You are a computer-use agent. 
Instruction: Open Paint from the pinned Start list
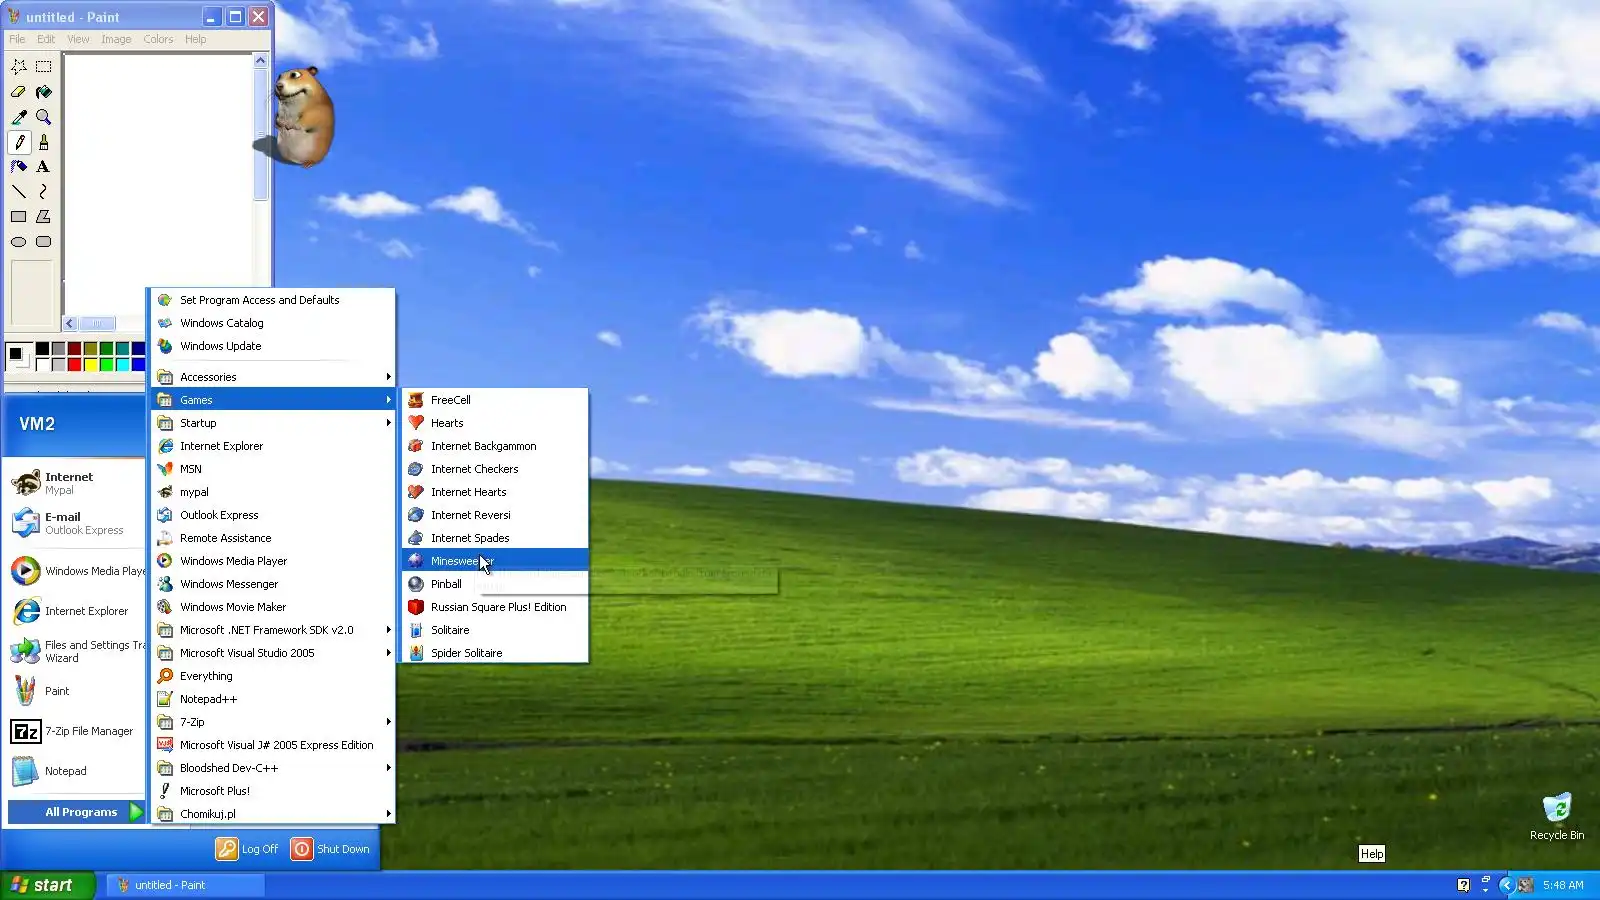click(76, 691)
